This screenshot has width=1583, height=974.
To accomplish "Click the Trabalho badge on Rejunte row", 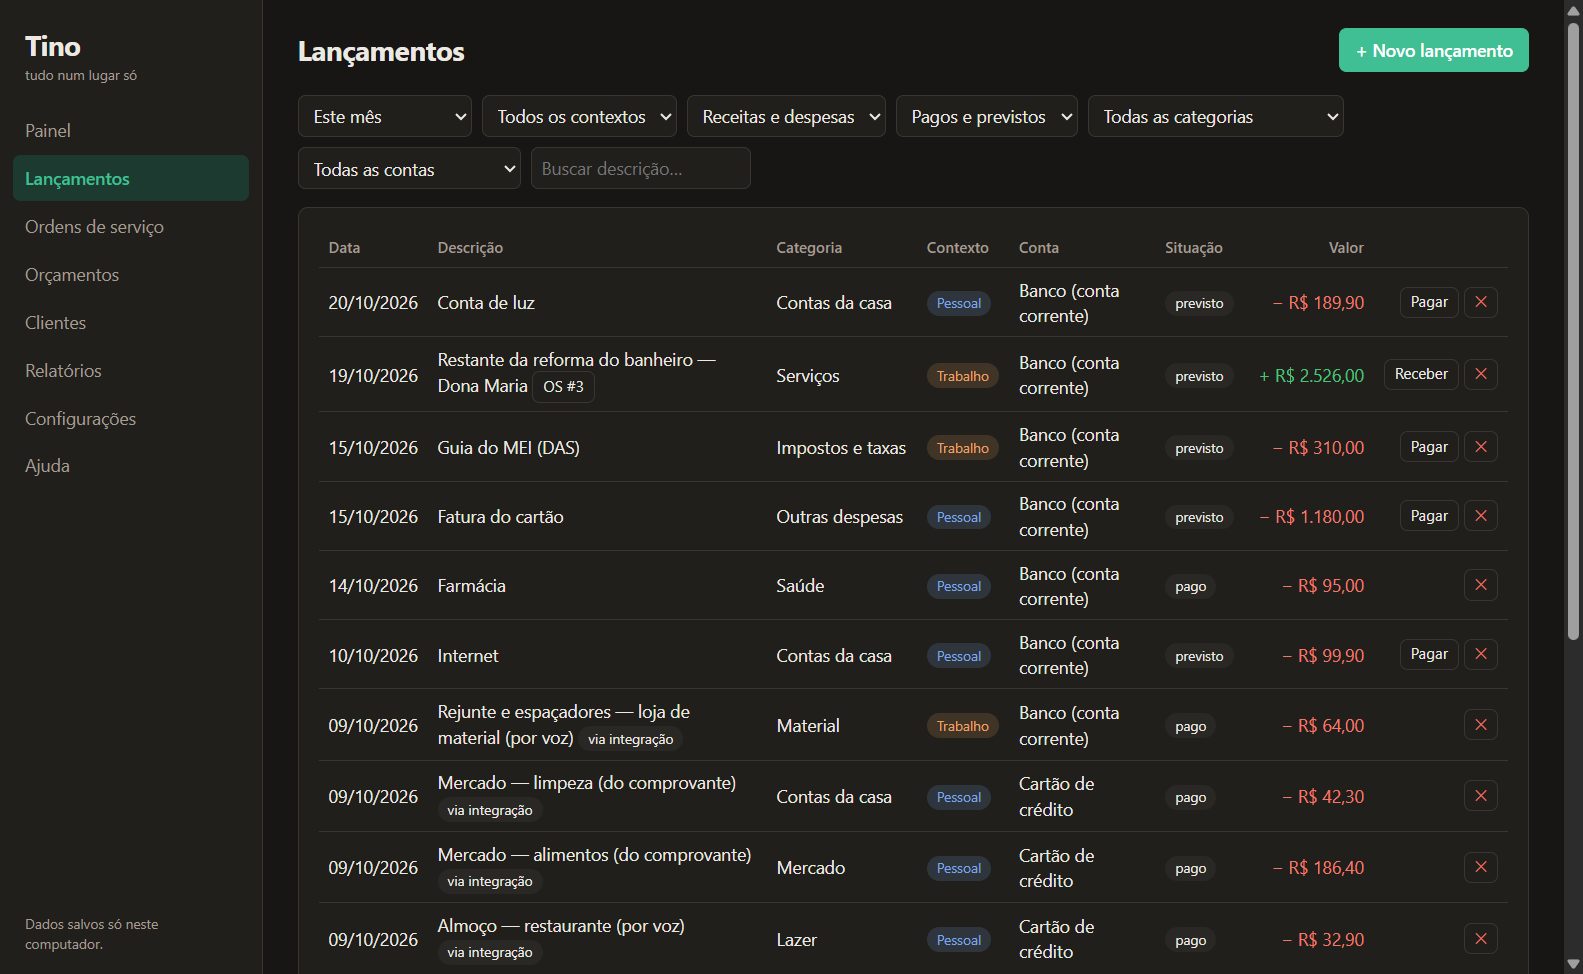I will click(962, 727).
